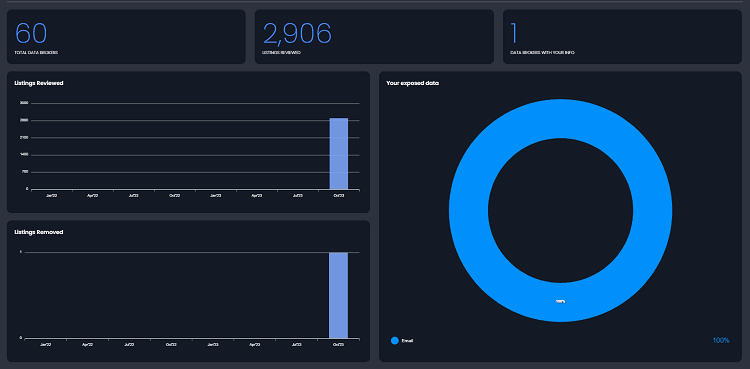Click Jan'23 axis label in Listings Removed chart
This screenshot has width=750, height=369.
pos(212,345)
